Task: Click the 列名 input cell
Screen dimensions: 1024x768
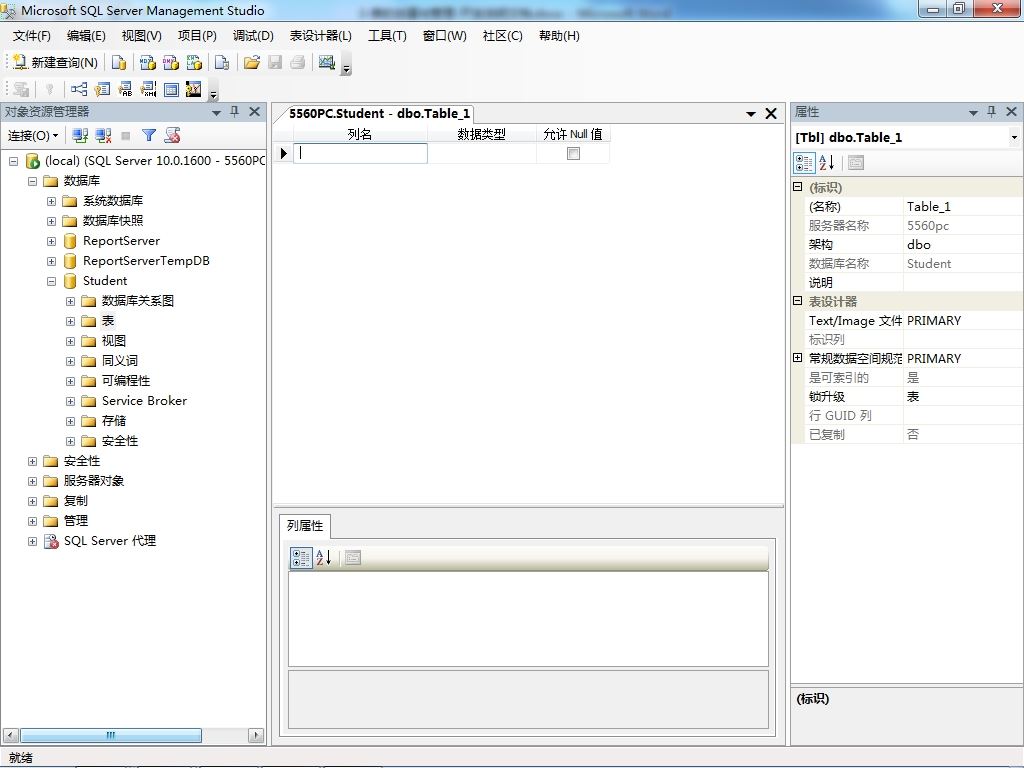Action: (x=360, y=153)
